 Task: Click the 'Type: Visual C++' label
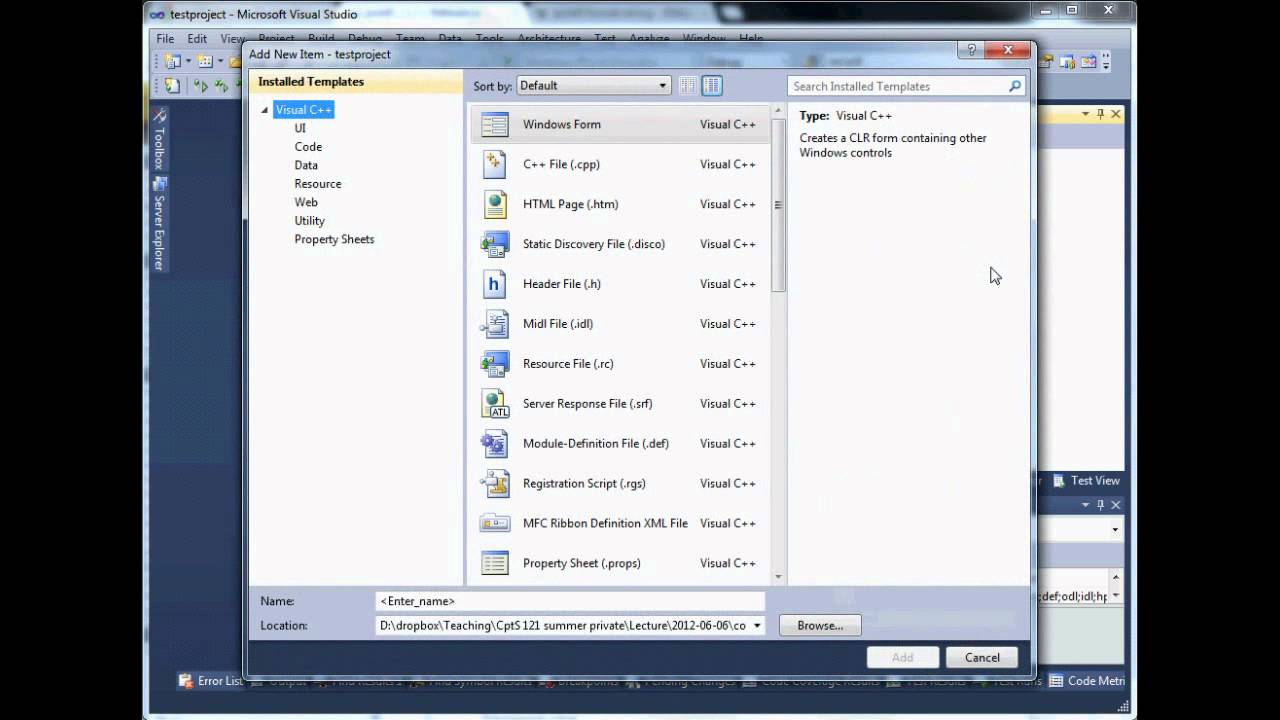845,116
